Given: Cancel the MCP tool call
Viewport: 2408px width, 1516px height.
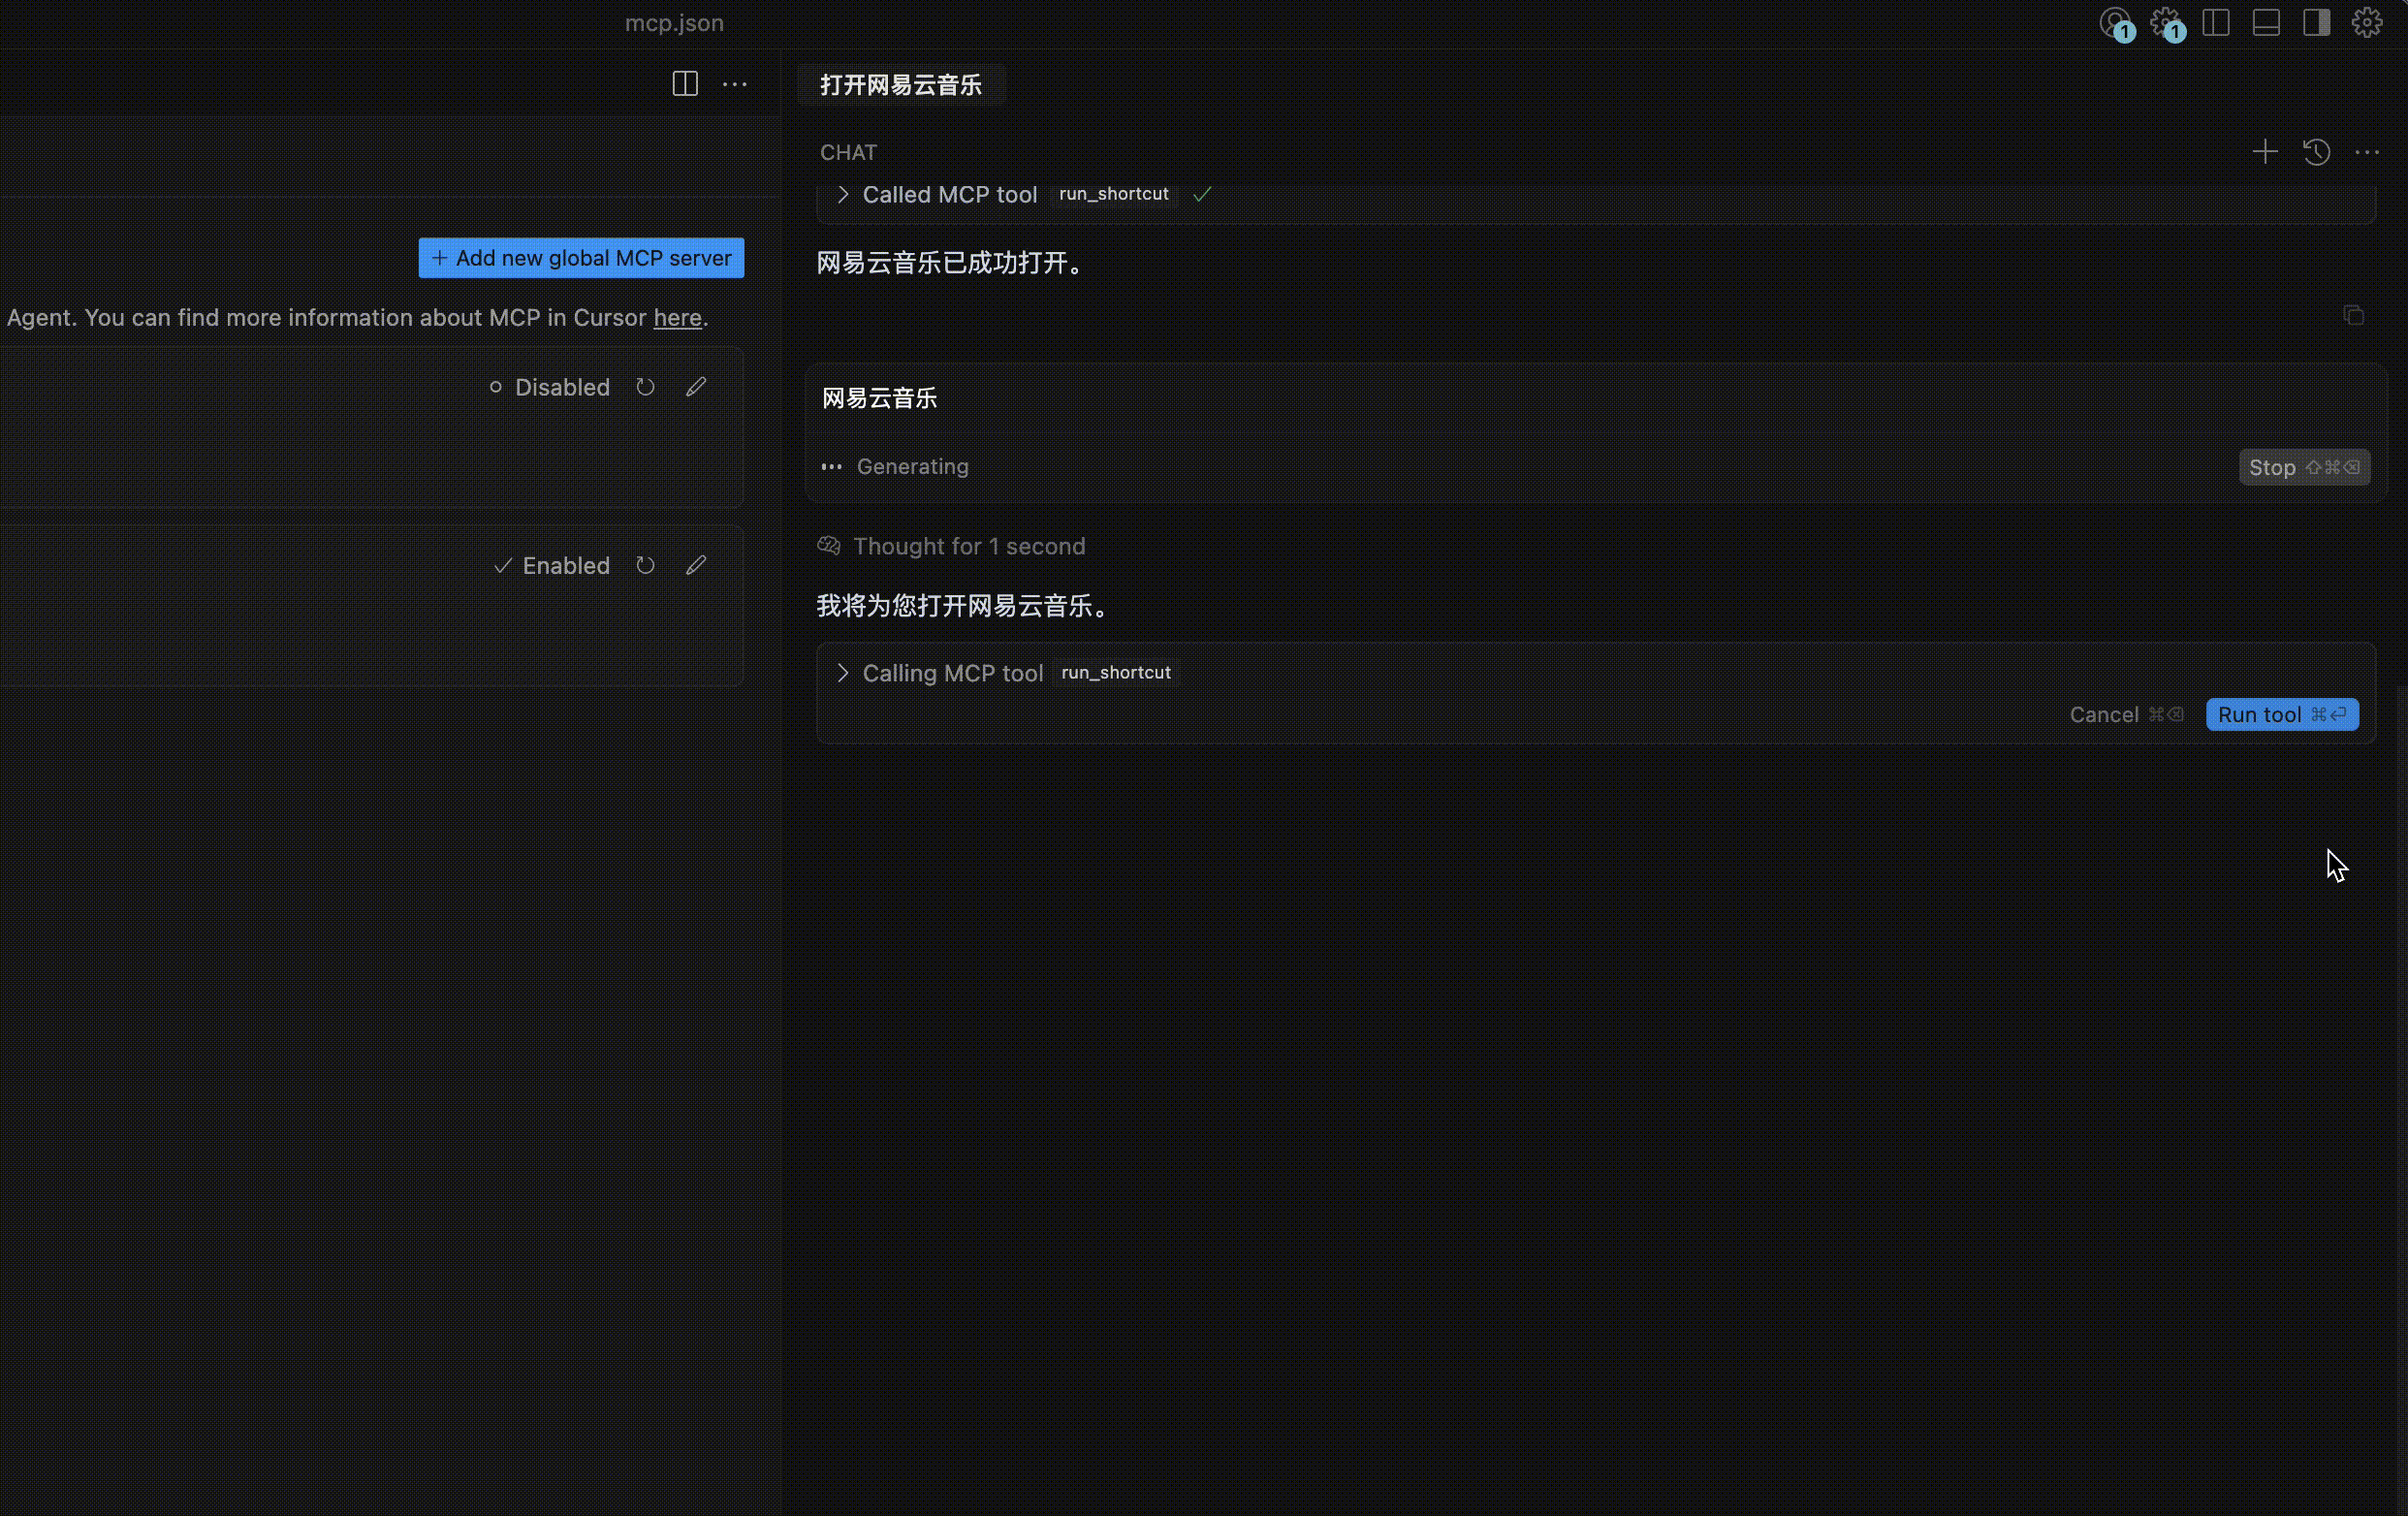Looking at the screenshot, I should tap(2126, 715).
